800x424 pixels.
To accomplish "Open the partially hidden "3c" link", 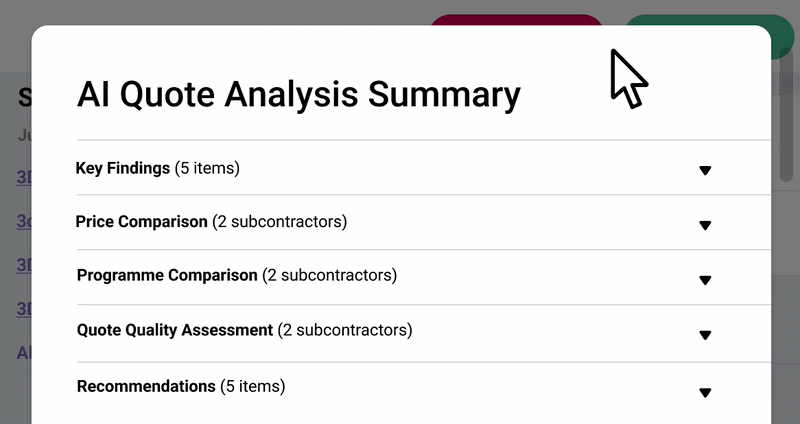I will click(22, 221).
